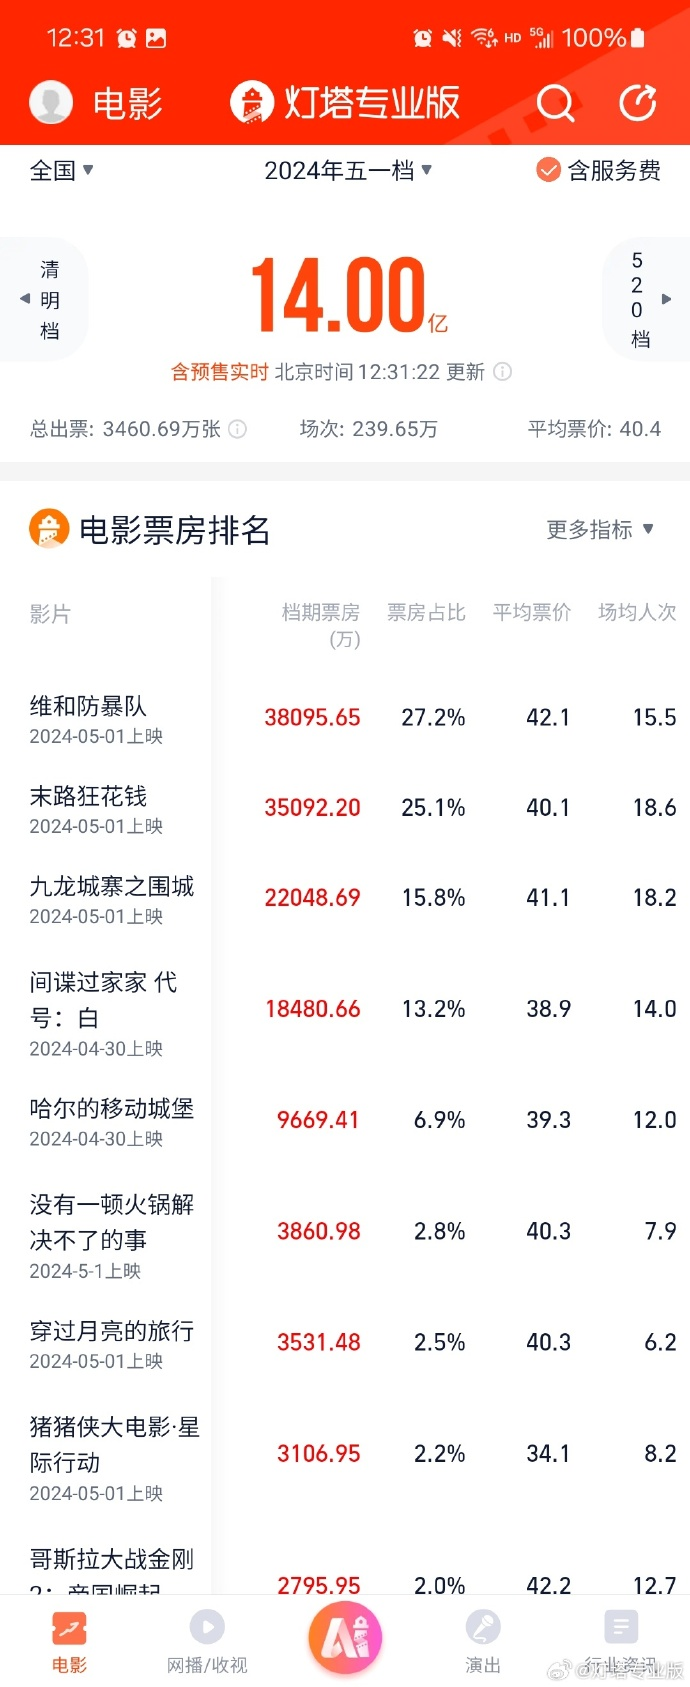
Task: Switch to the 网播/收视 tab
Action: tap(207, 1641)
